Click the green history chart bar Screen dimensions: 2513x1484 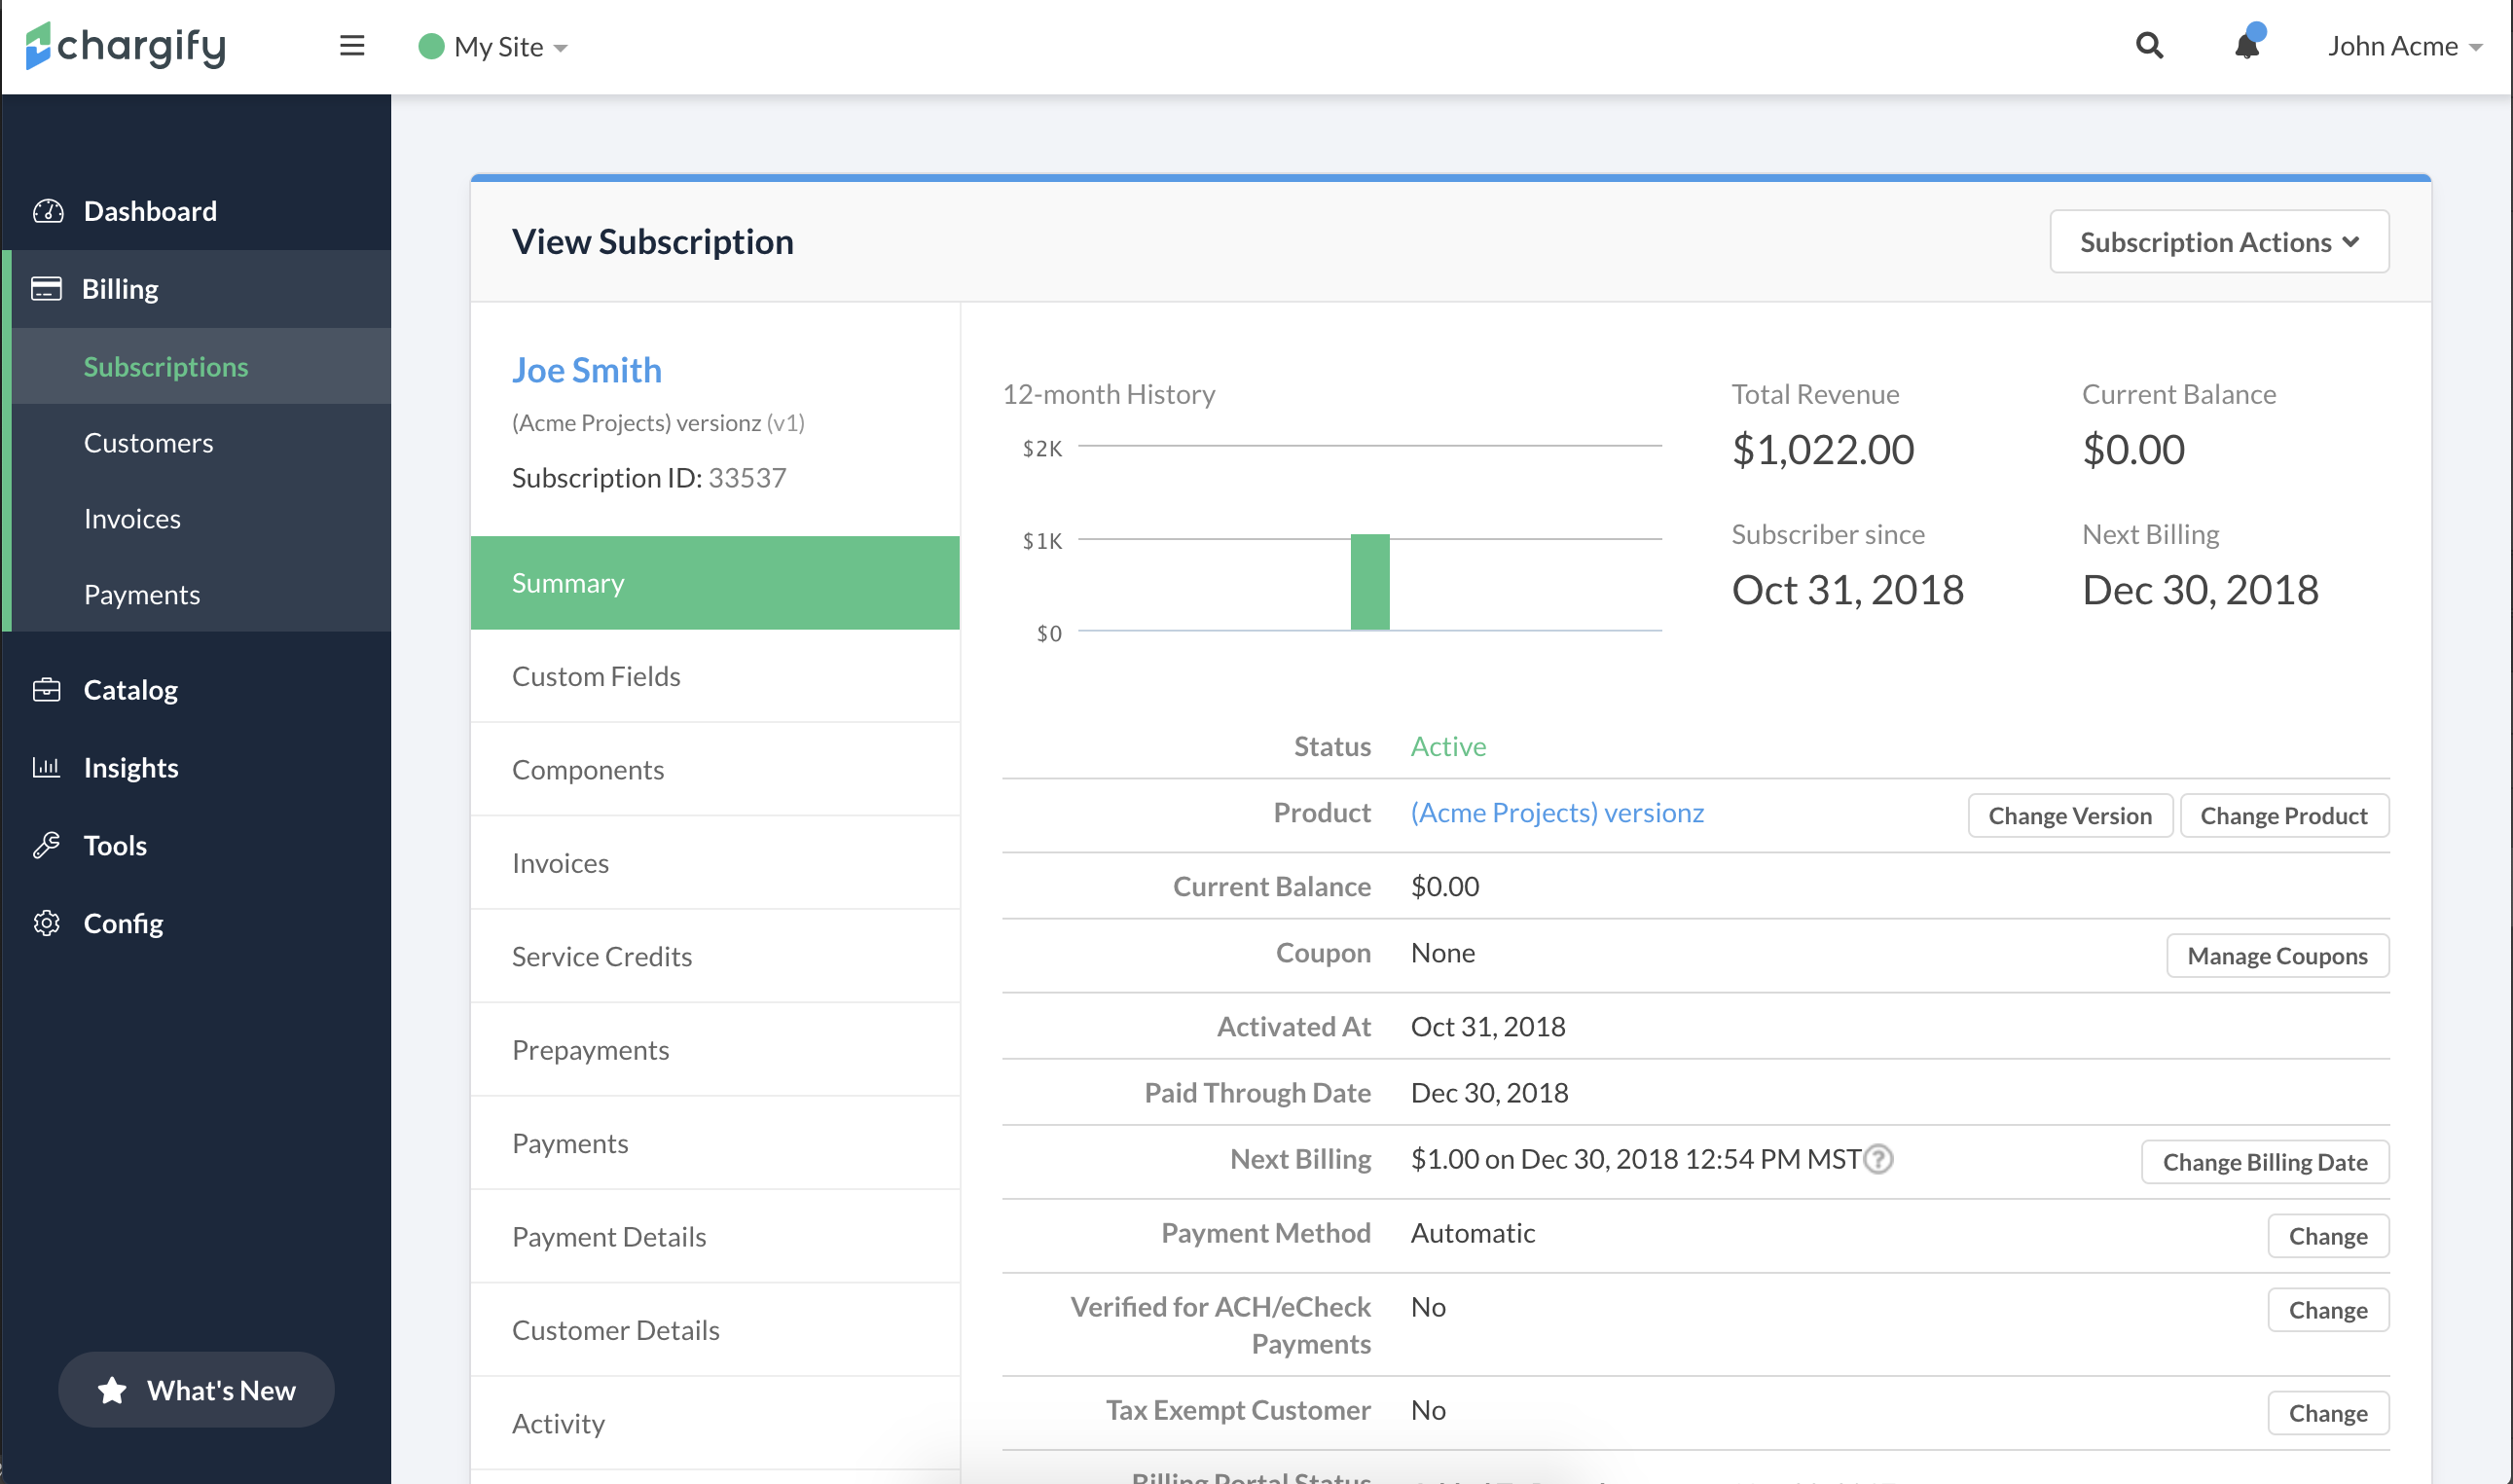pos(1369,582)
